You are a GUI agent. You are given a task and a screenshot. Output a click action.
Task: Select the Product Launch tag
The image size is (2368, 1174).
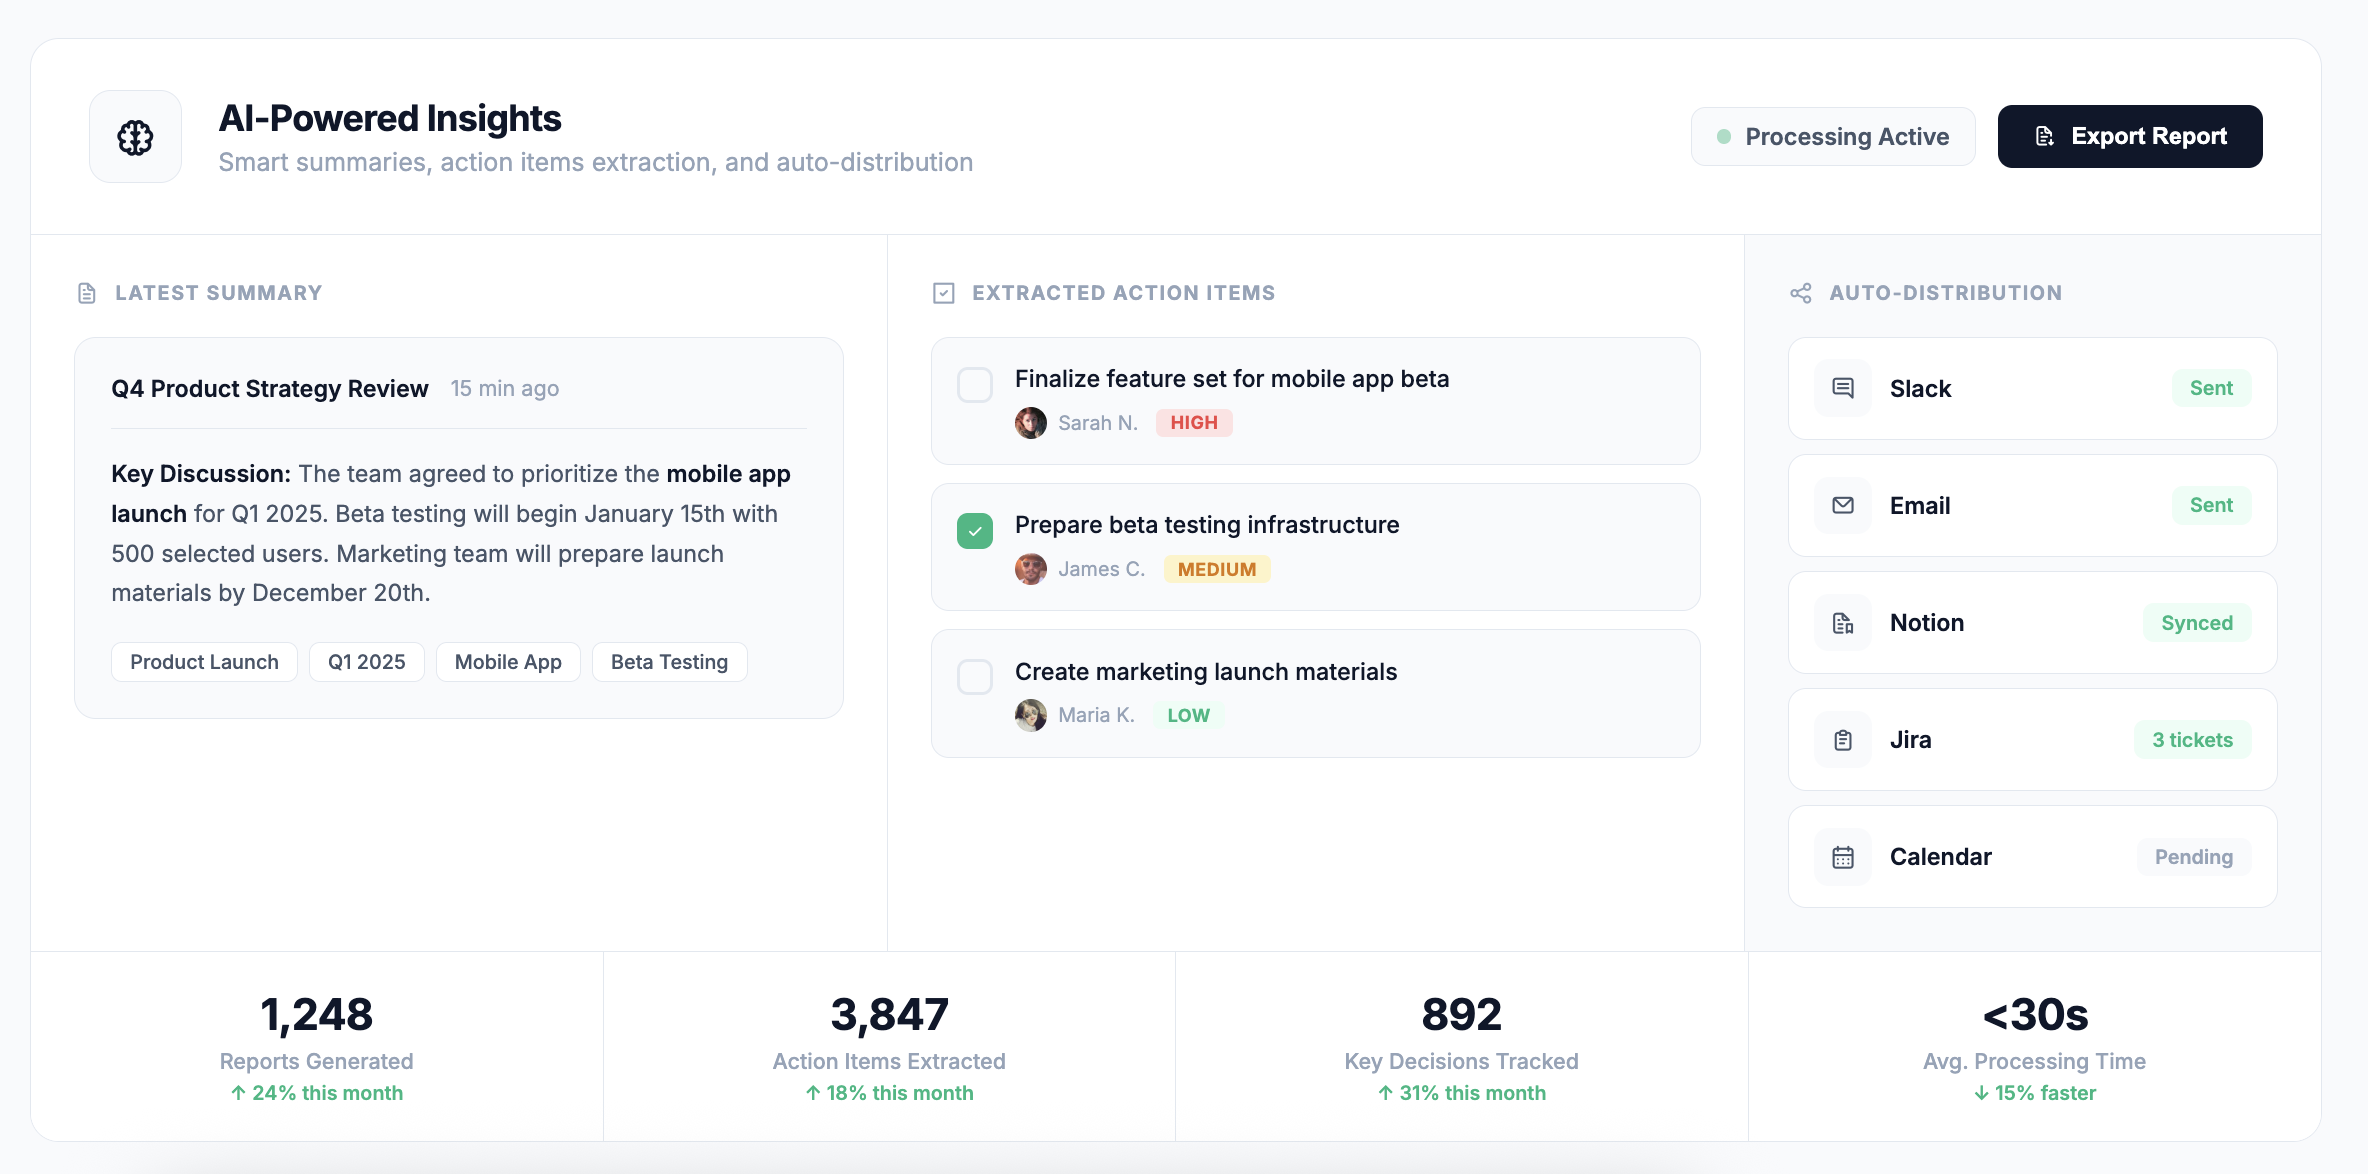[x=203, y=661]
